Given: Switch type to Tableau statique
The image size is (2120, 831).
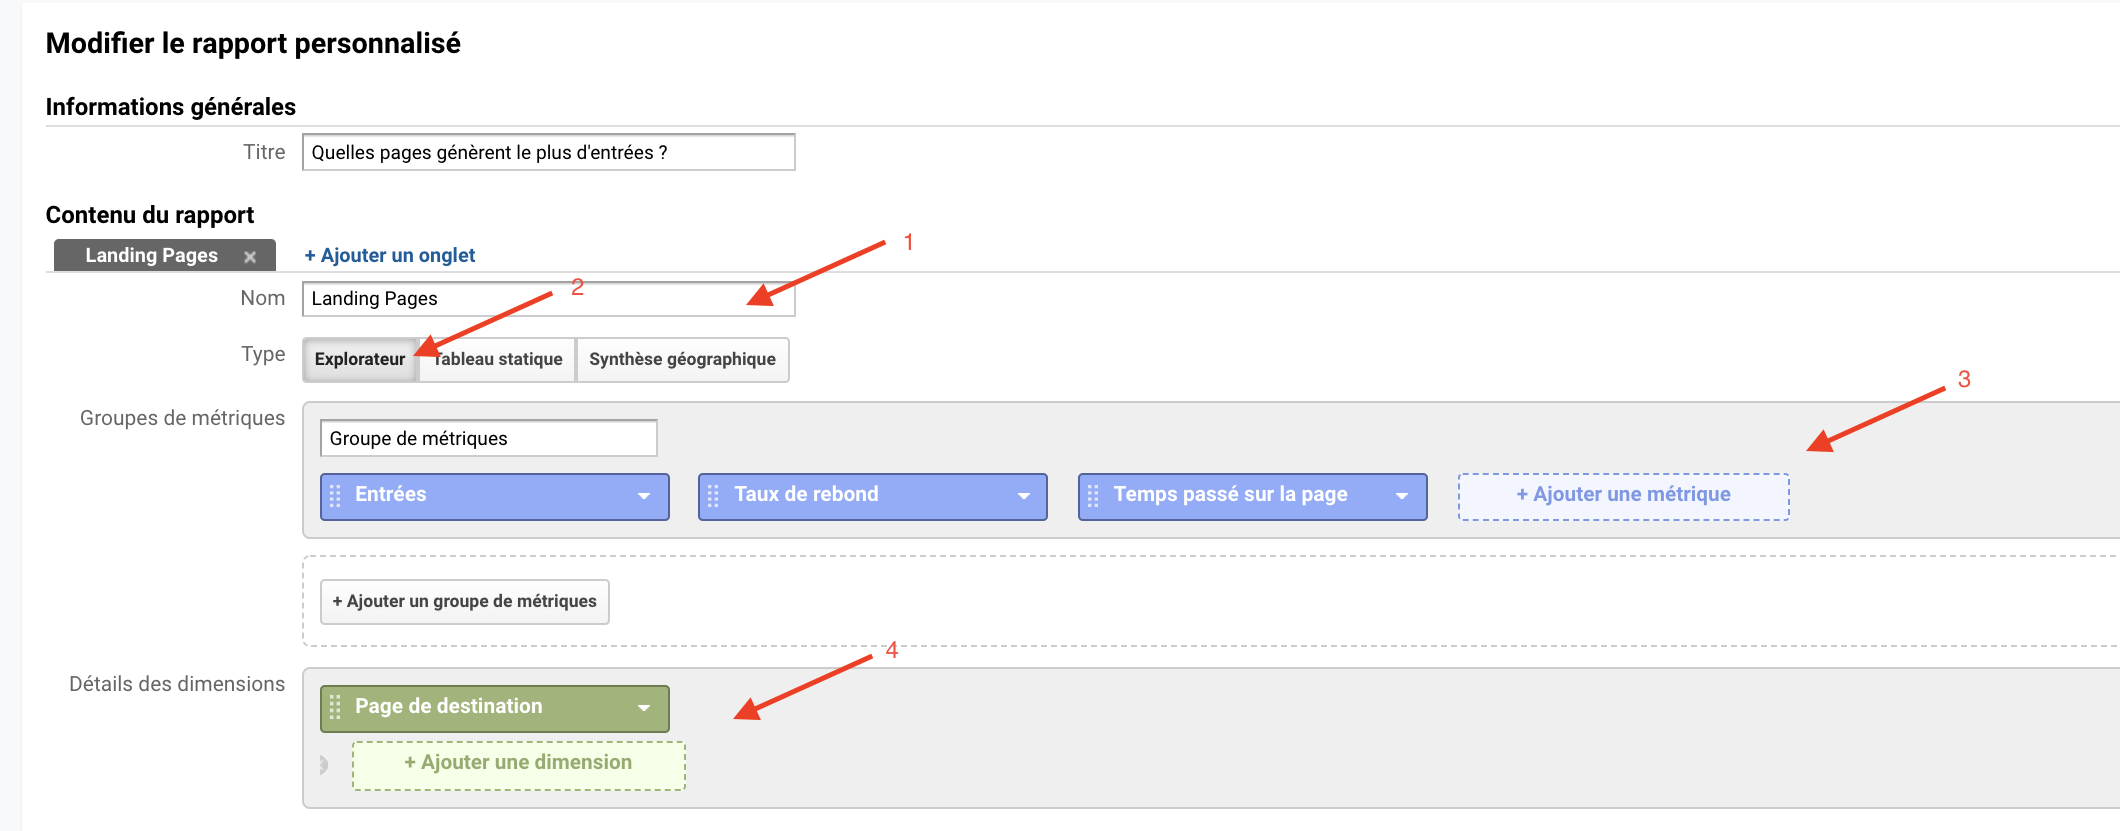Looking at the screenshot, I should click(500, 359).
